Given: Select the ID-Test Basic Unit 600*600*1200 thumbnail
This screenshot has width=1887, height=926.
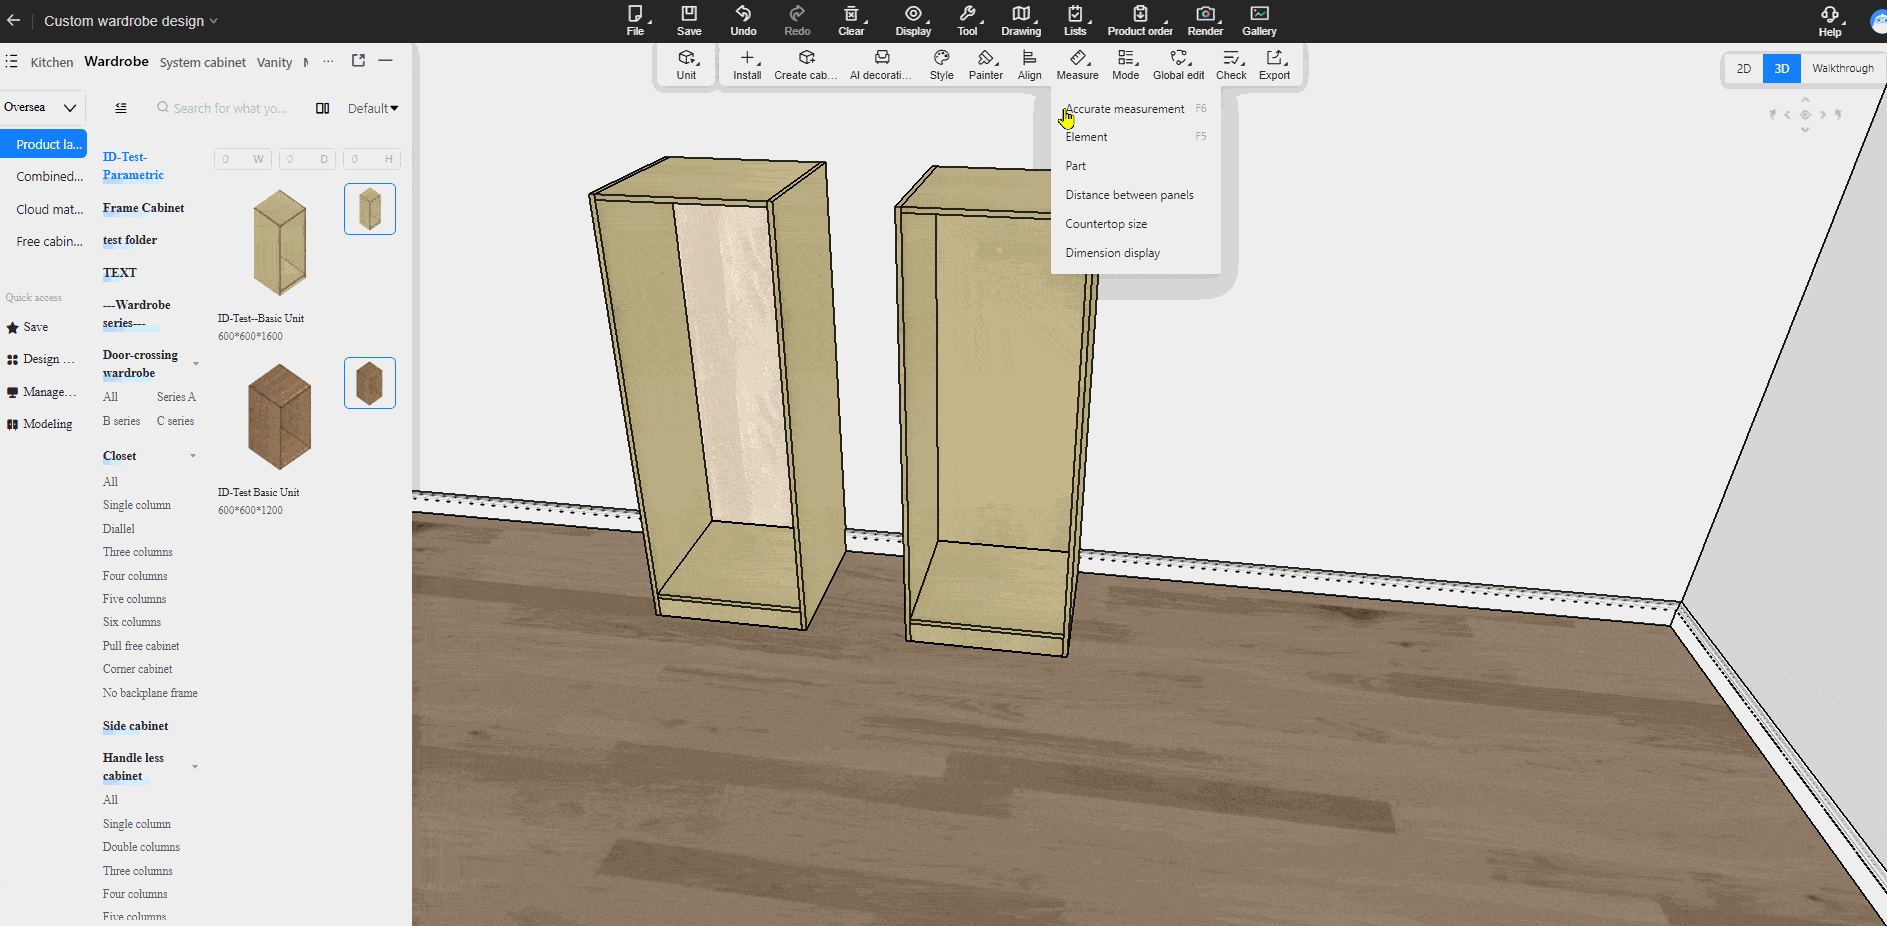Looking at the screenshot, I should pos(279,417).
